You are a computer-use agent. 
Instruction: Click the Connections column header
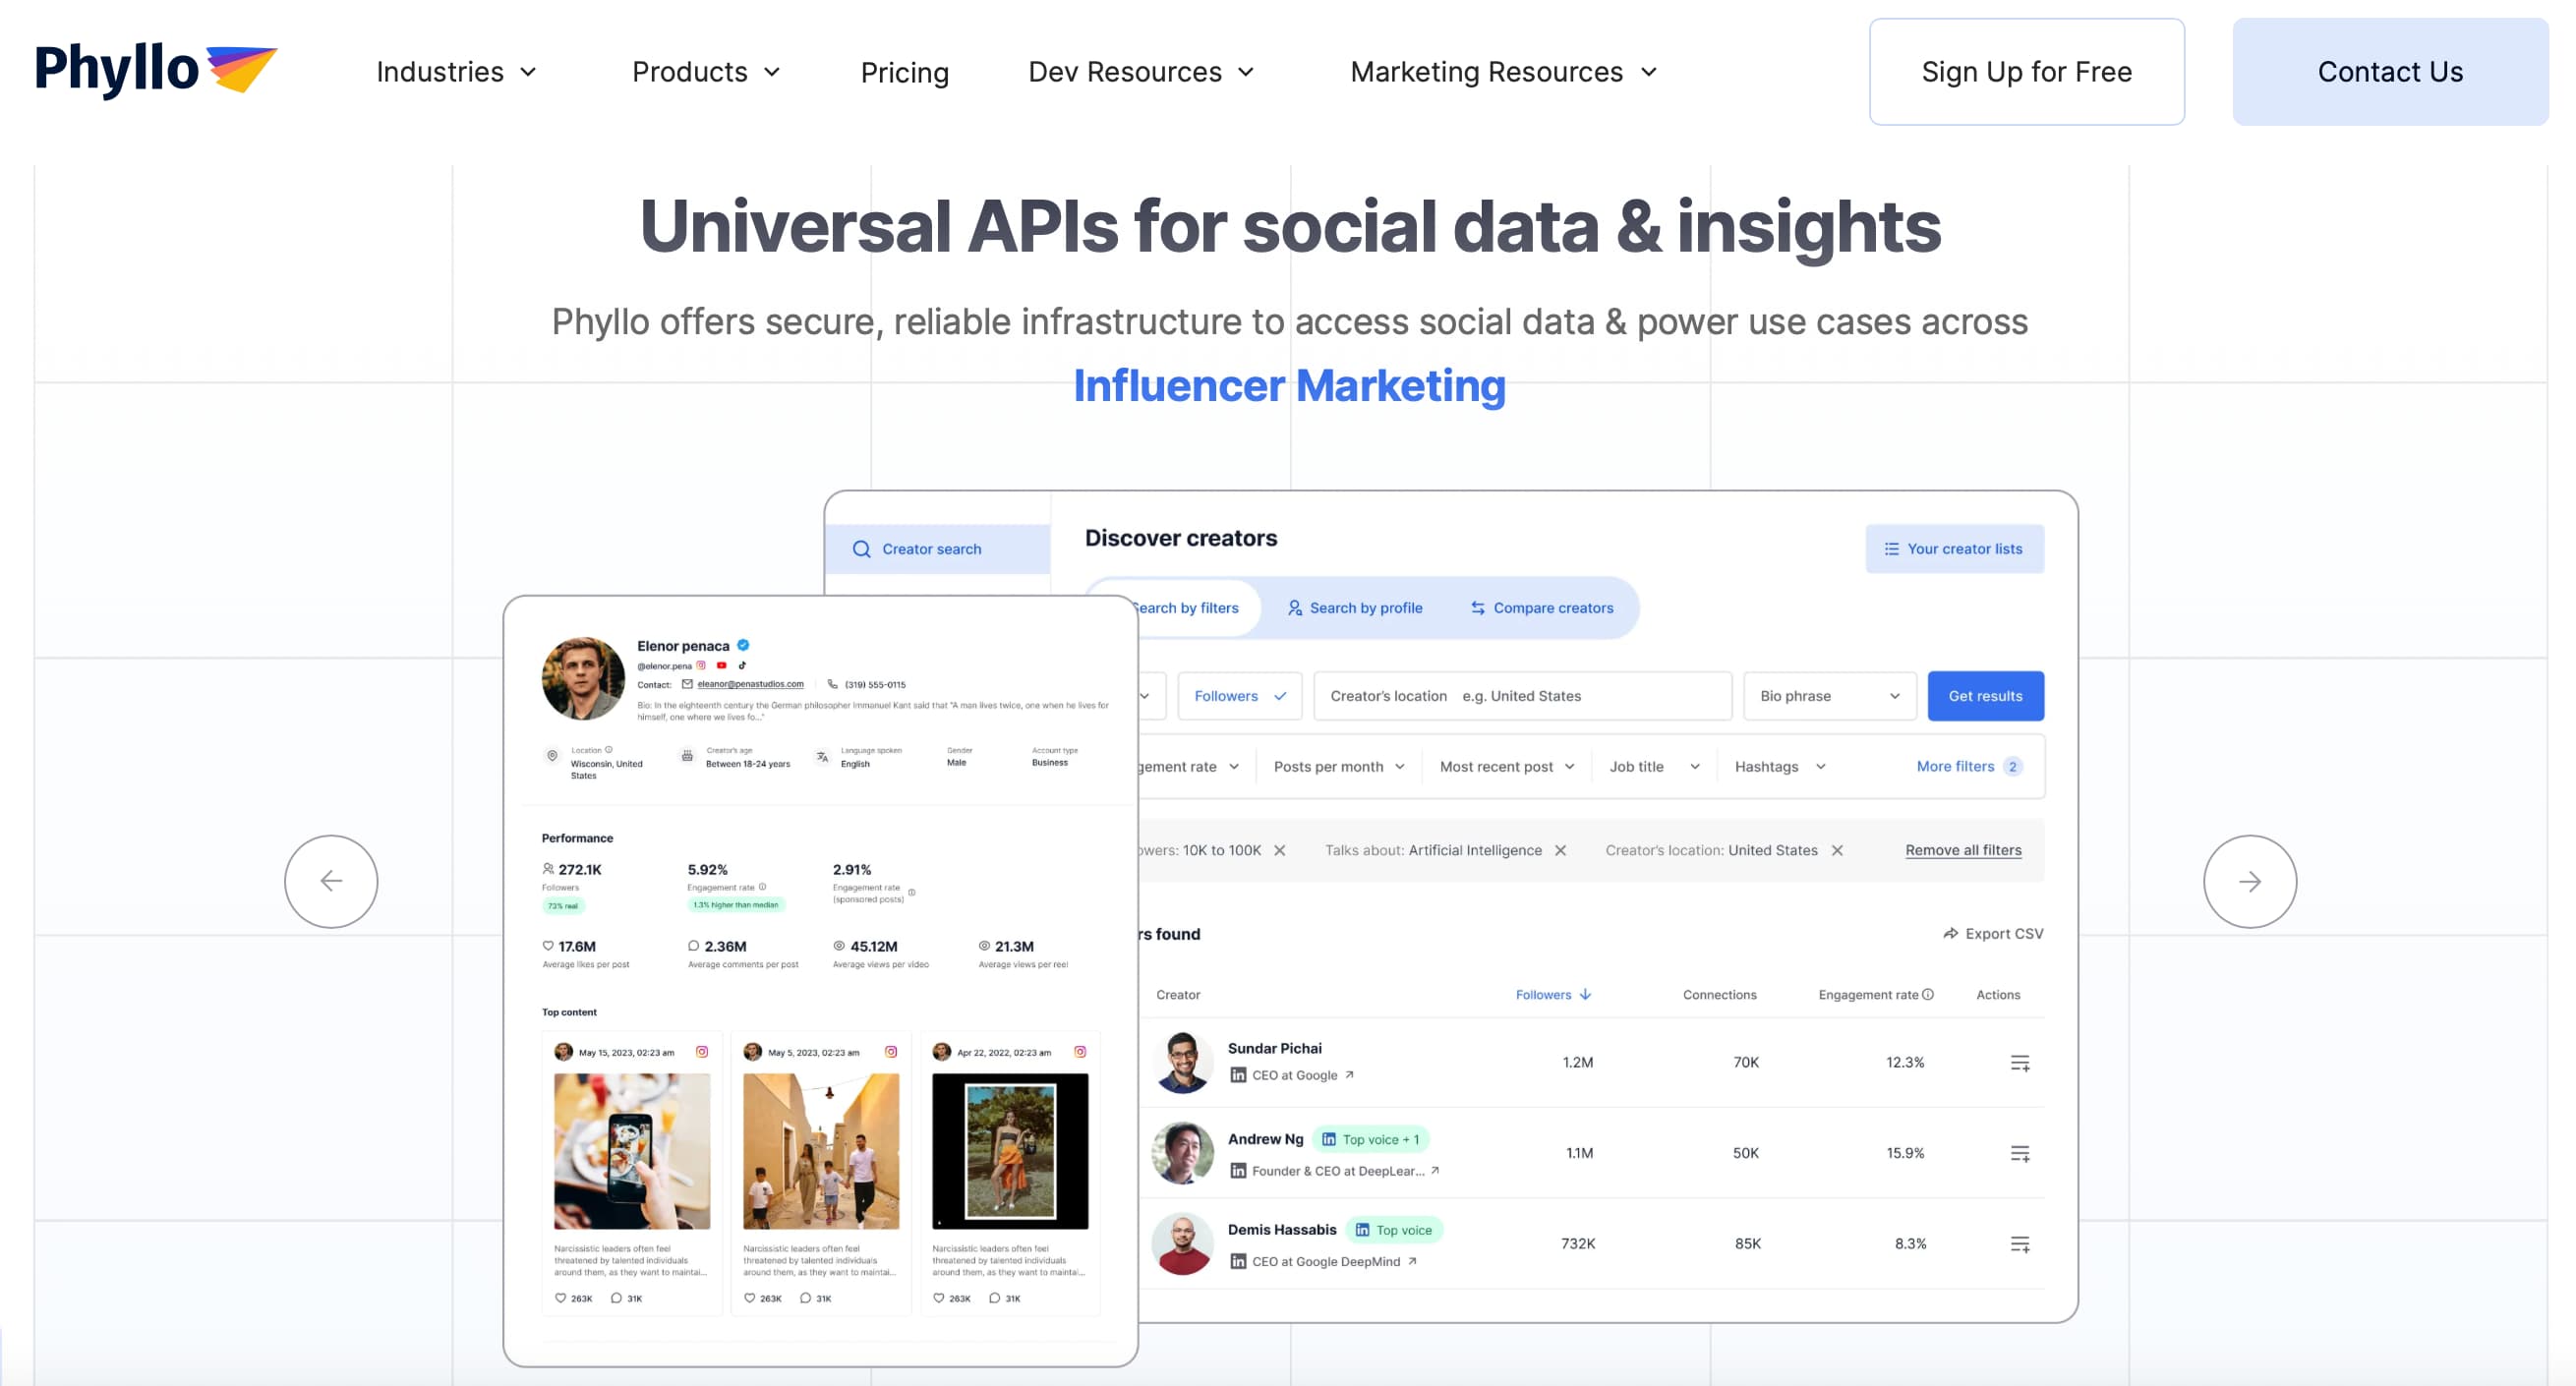click(x=1719, y=994)
